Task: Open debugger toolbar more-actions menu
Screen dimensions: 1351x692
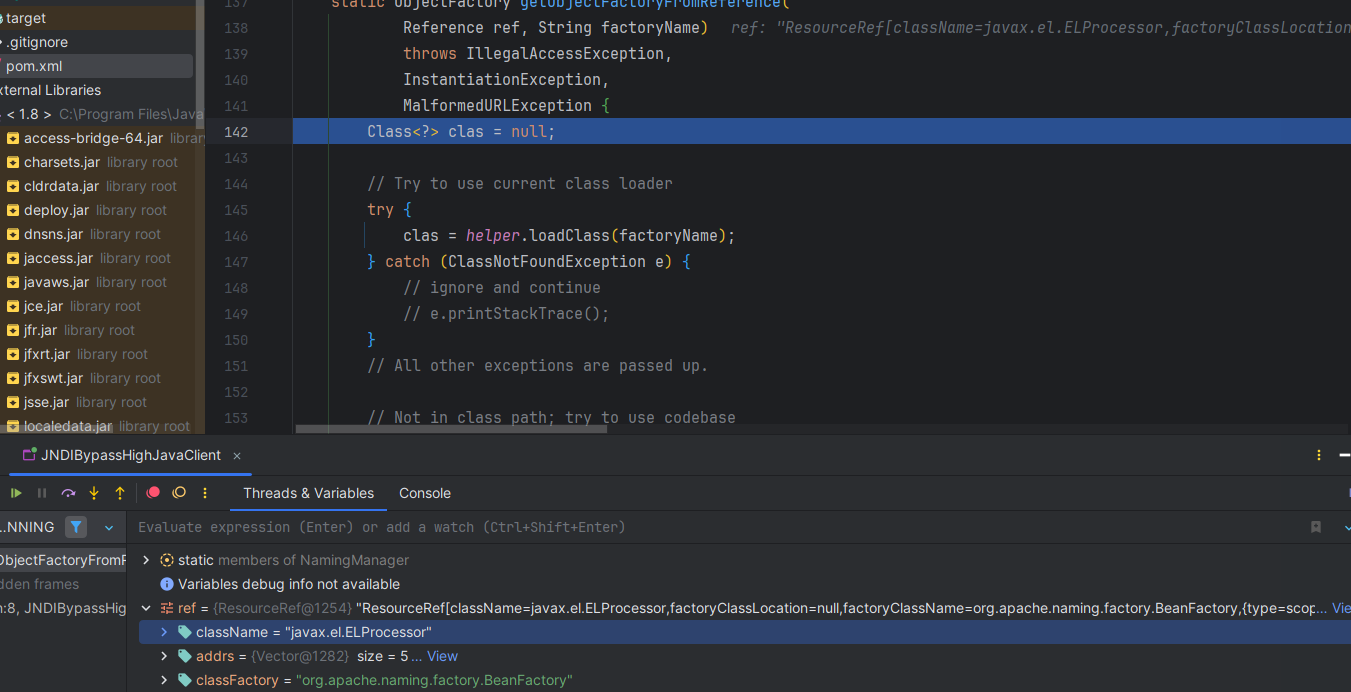Action: tap(205, 493)
